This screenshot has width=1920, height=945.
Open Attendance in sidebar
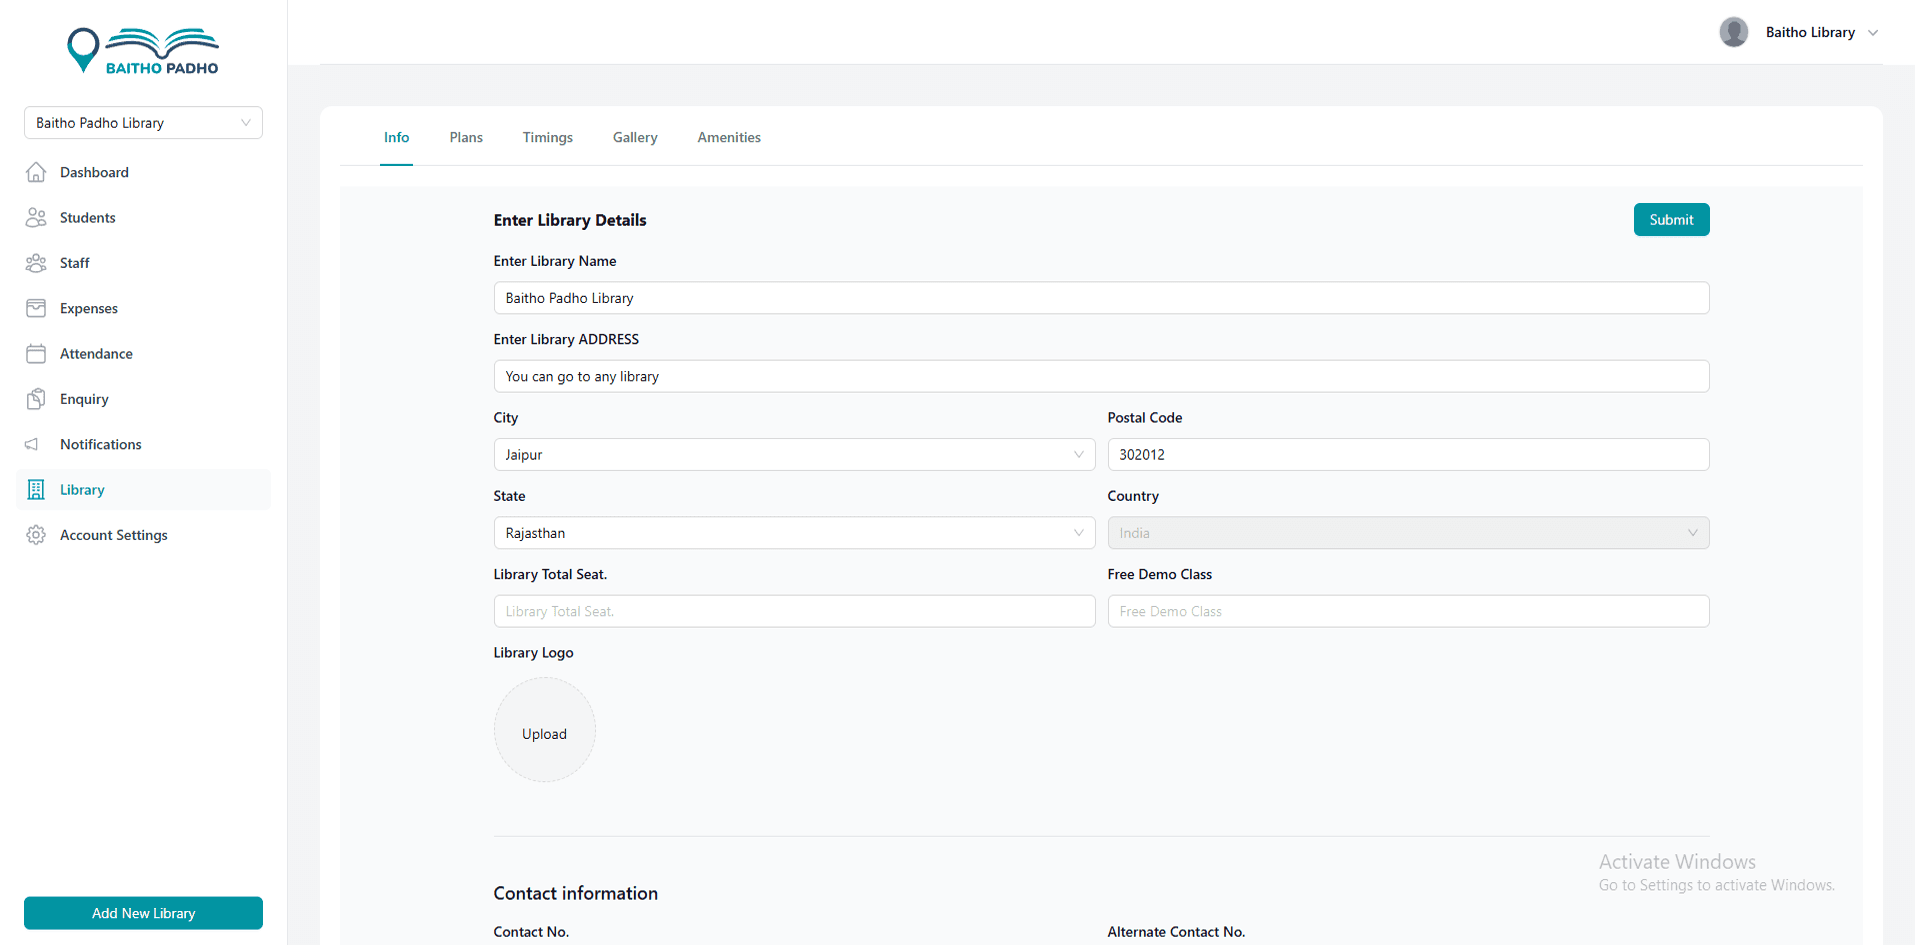tap(143, 353)
